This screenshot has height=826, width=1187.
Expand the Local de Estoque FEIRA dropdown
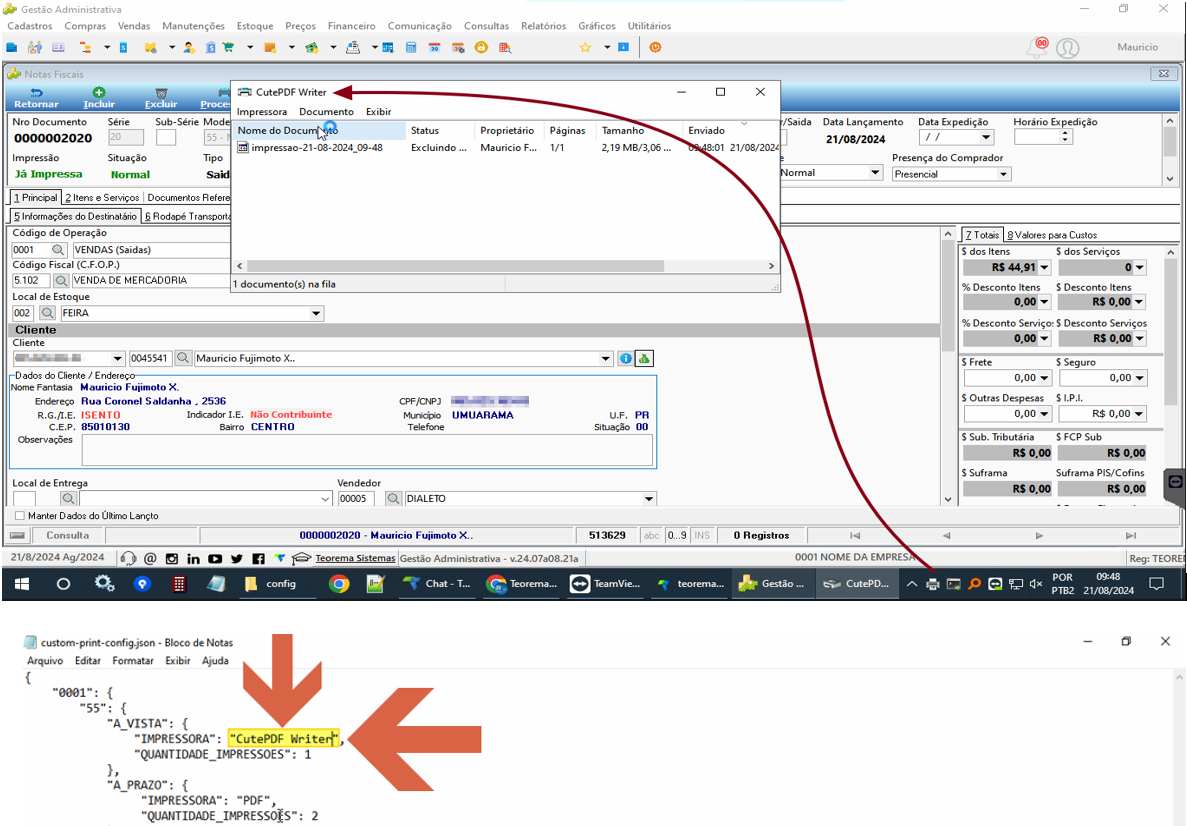click(x=316, y=313)
